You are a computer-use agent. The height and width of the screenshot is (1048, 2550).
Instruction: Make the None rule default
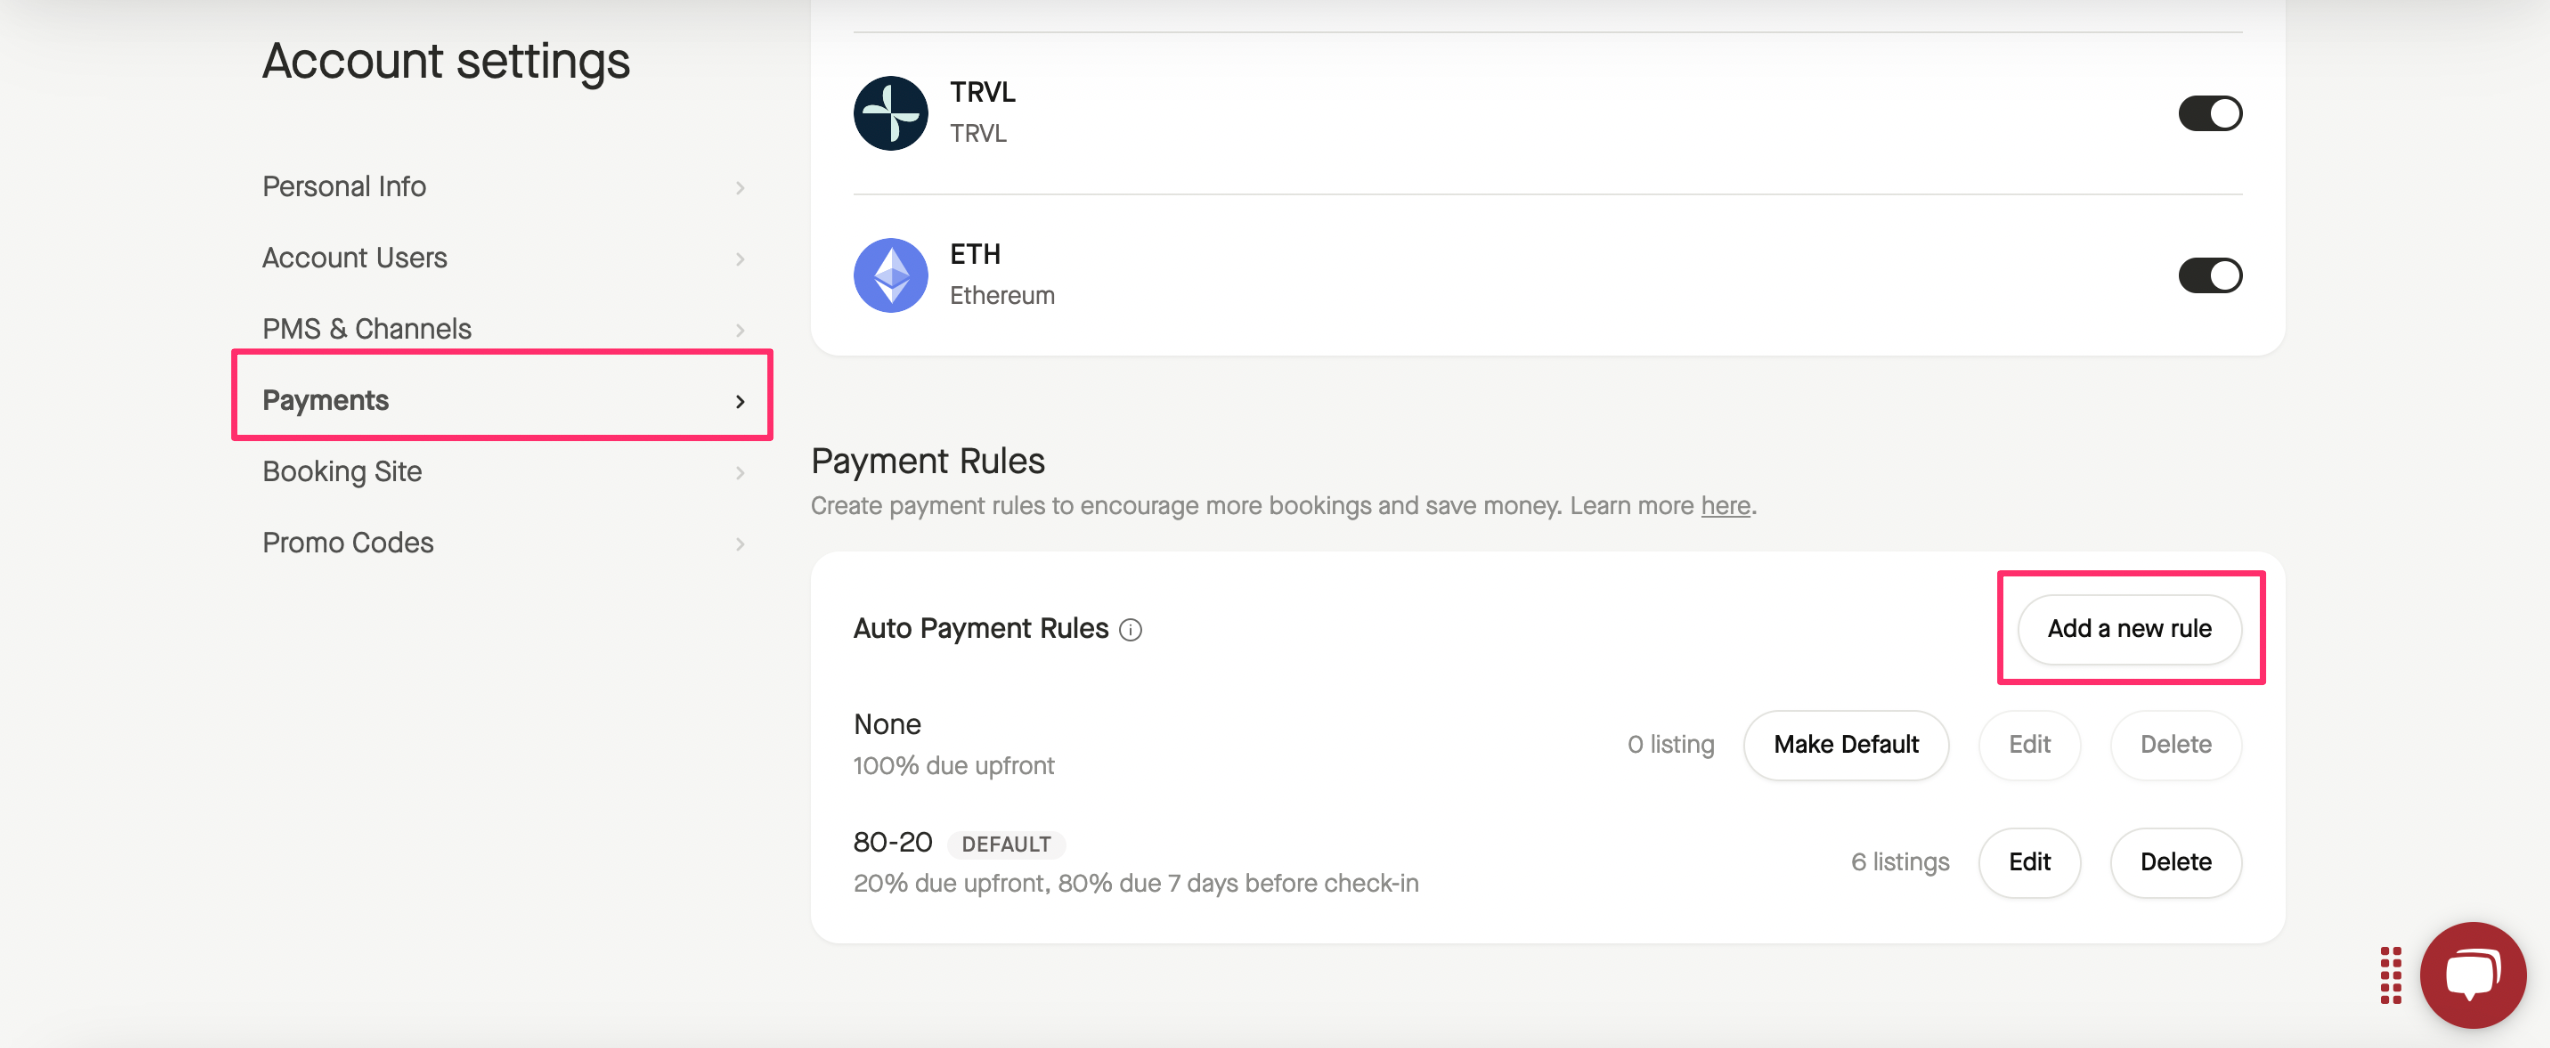tap(1845, 745)
